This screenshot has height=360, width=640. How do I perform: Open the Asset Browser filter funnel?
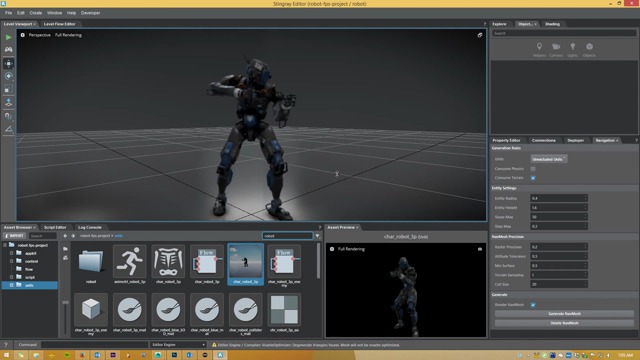pyautogui.click(x=317, y=236)
